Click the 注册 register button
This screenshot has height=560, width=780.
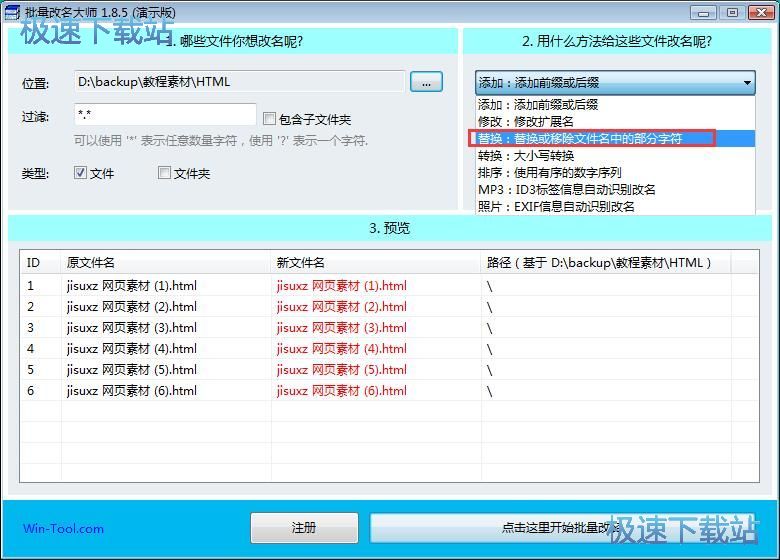[x=304, y=528]
